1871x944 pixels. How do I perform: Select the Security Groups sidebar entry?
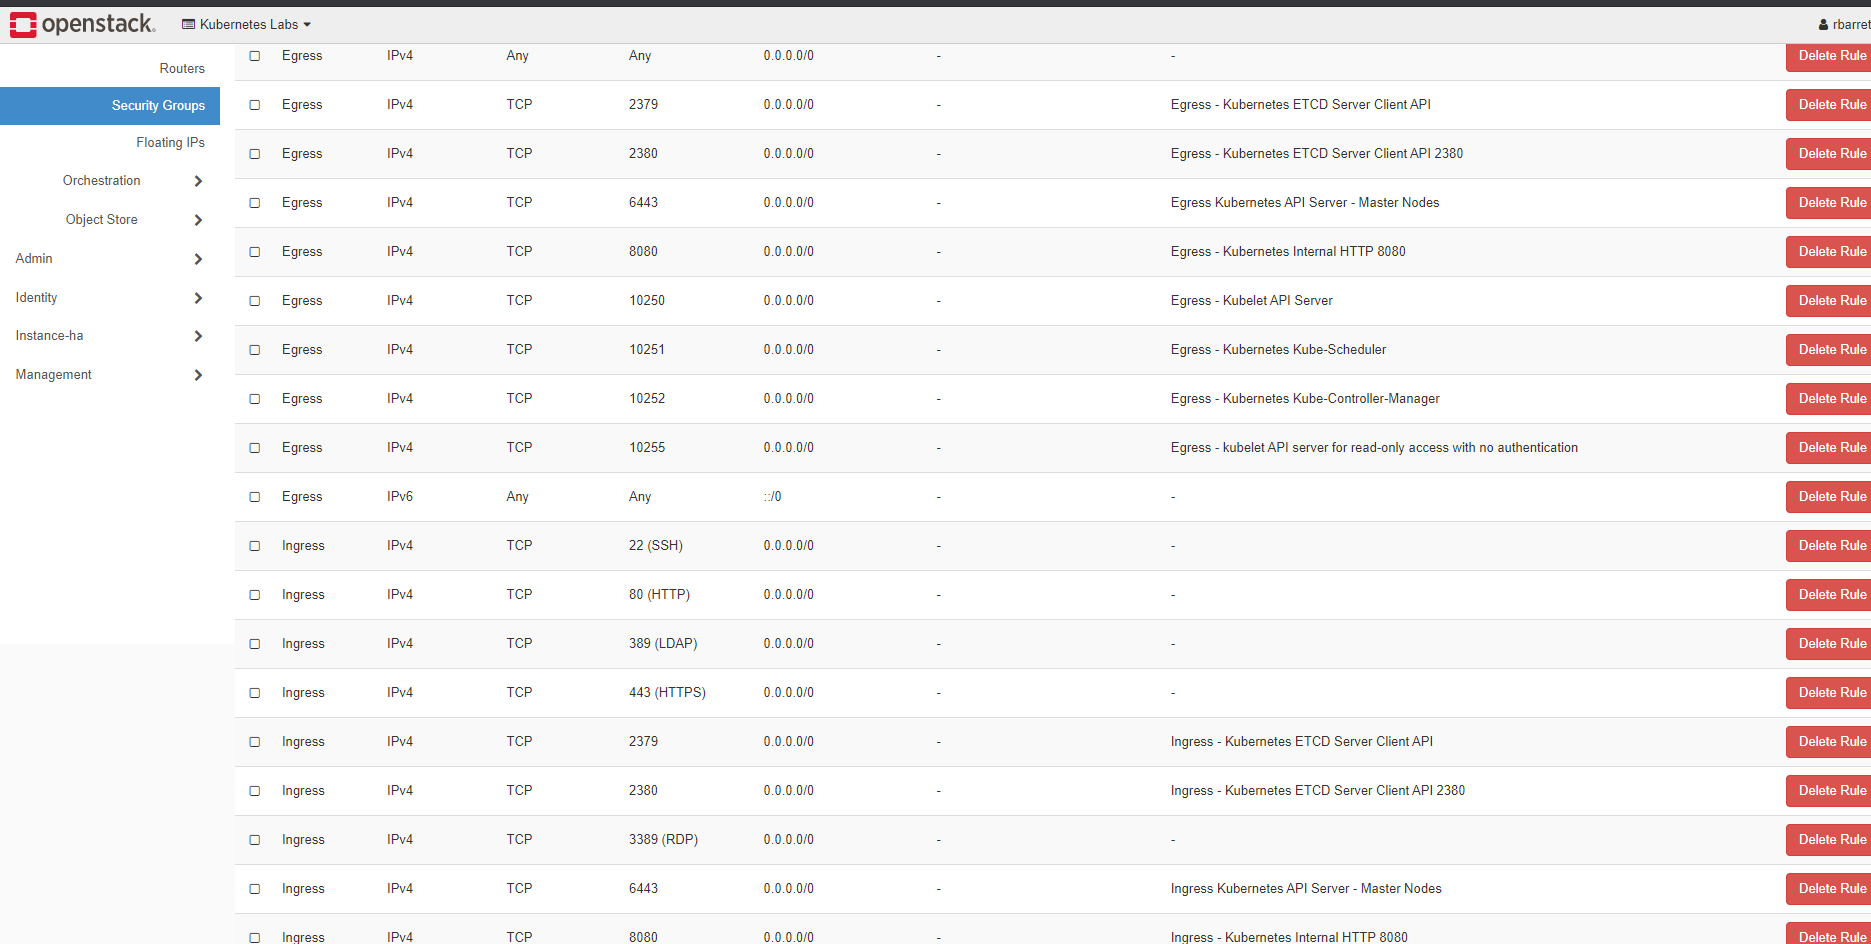click(x=158, y=105)
